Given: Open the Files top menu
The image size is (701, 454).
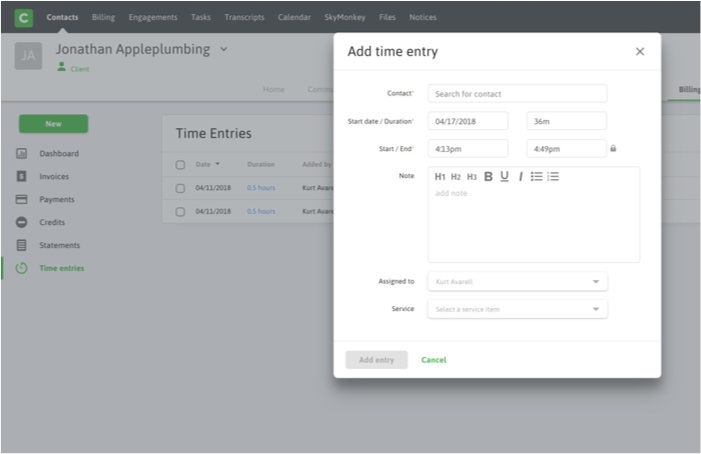Looking at the screenshot, I should coord(387,17).
